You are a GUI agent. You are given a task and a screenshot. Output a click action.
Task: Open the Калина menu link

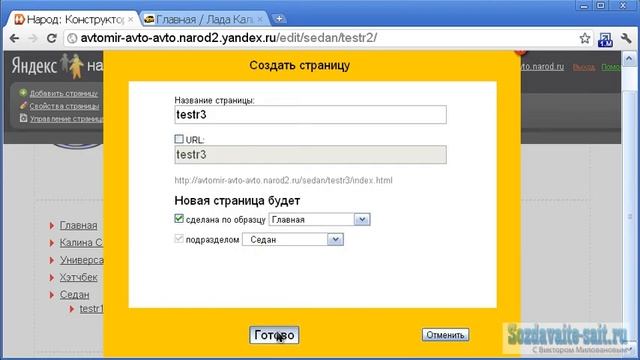point(81,243)
